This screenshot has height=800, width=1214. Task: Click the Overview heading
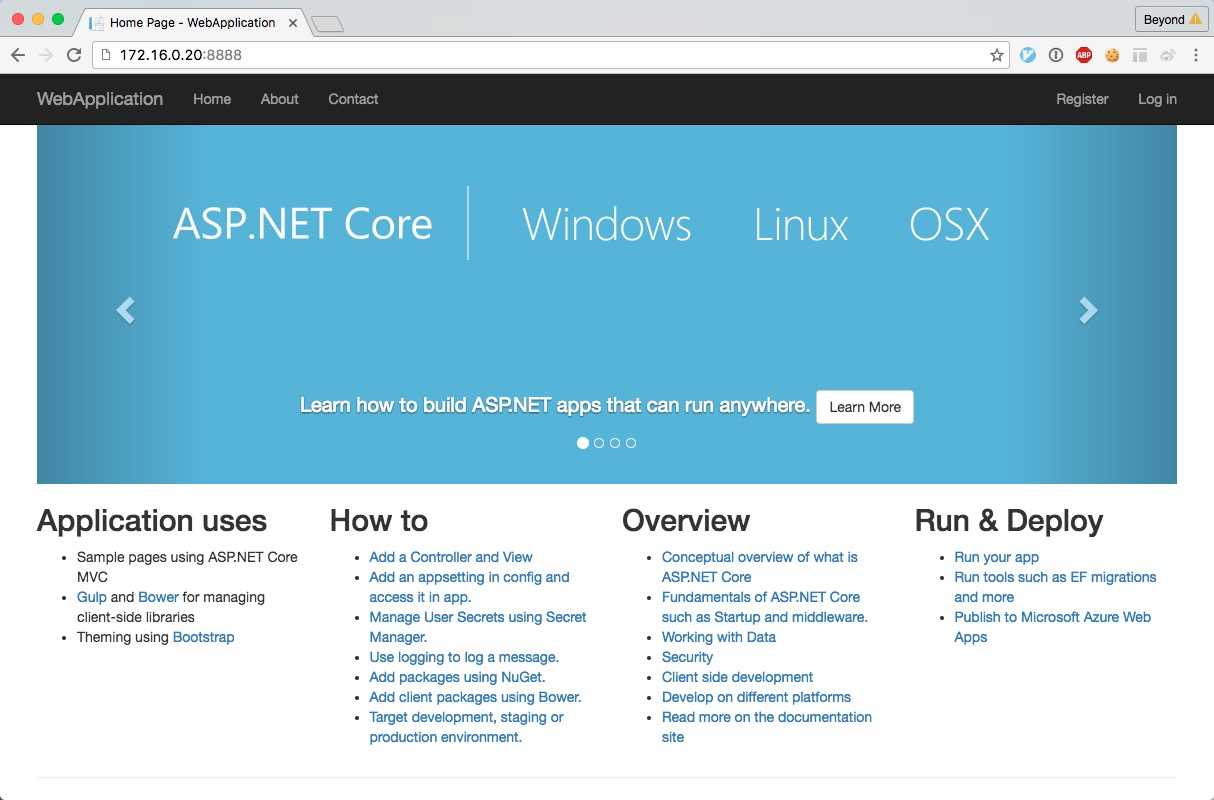(686, 521)
